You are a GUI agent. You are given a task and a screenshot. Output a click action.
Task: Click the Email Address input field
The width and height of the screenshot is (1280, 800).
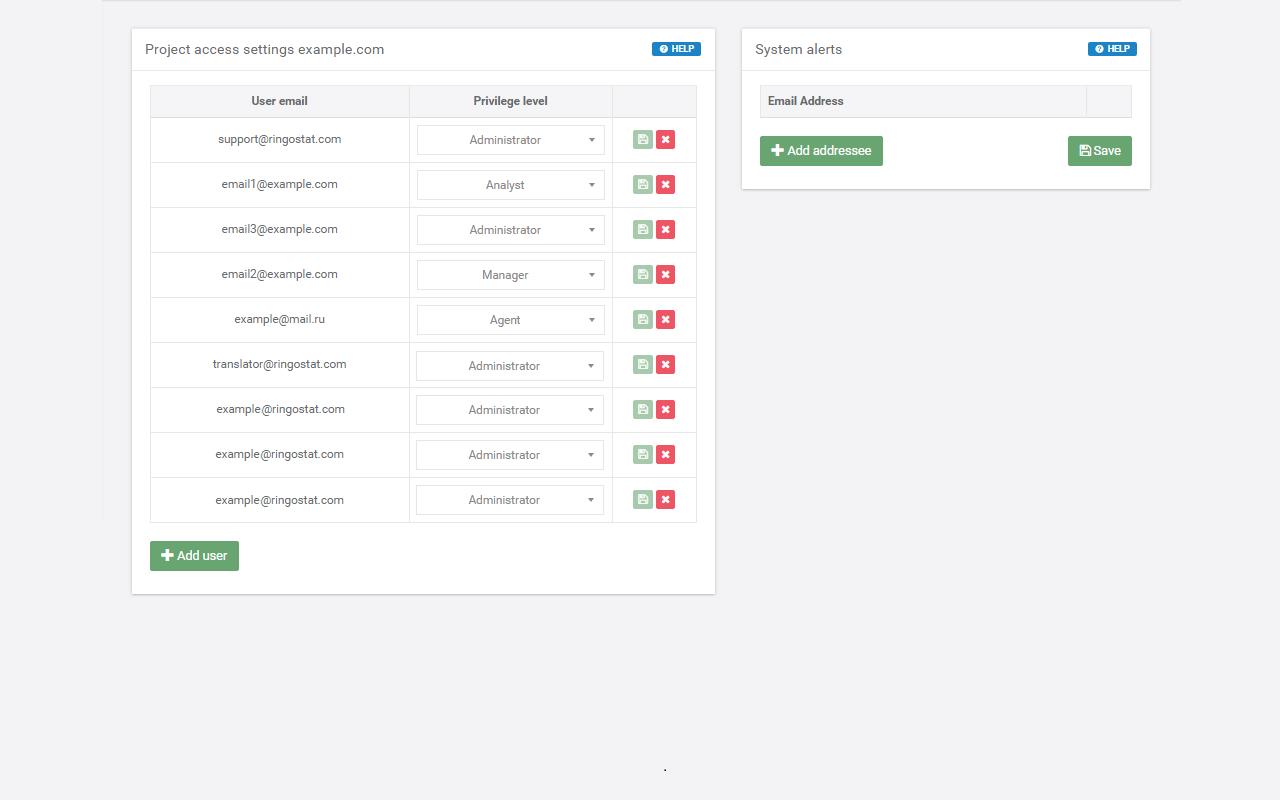coord(920,101)
